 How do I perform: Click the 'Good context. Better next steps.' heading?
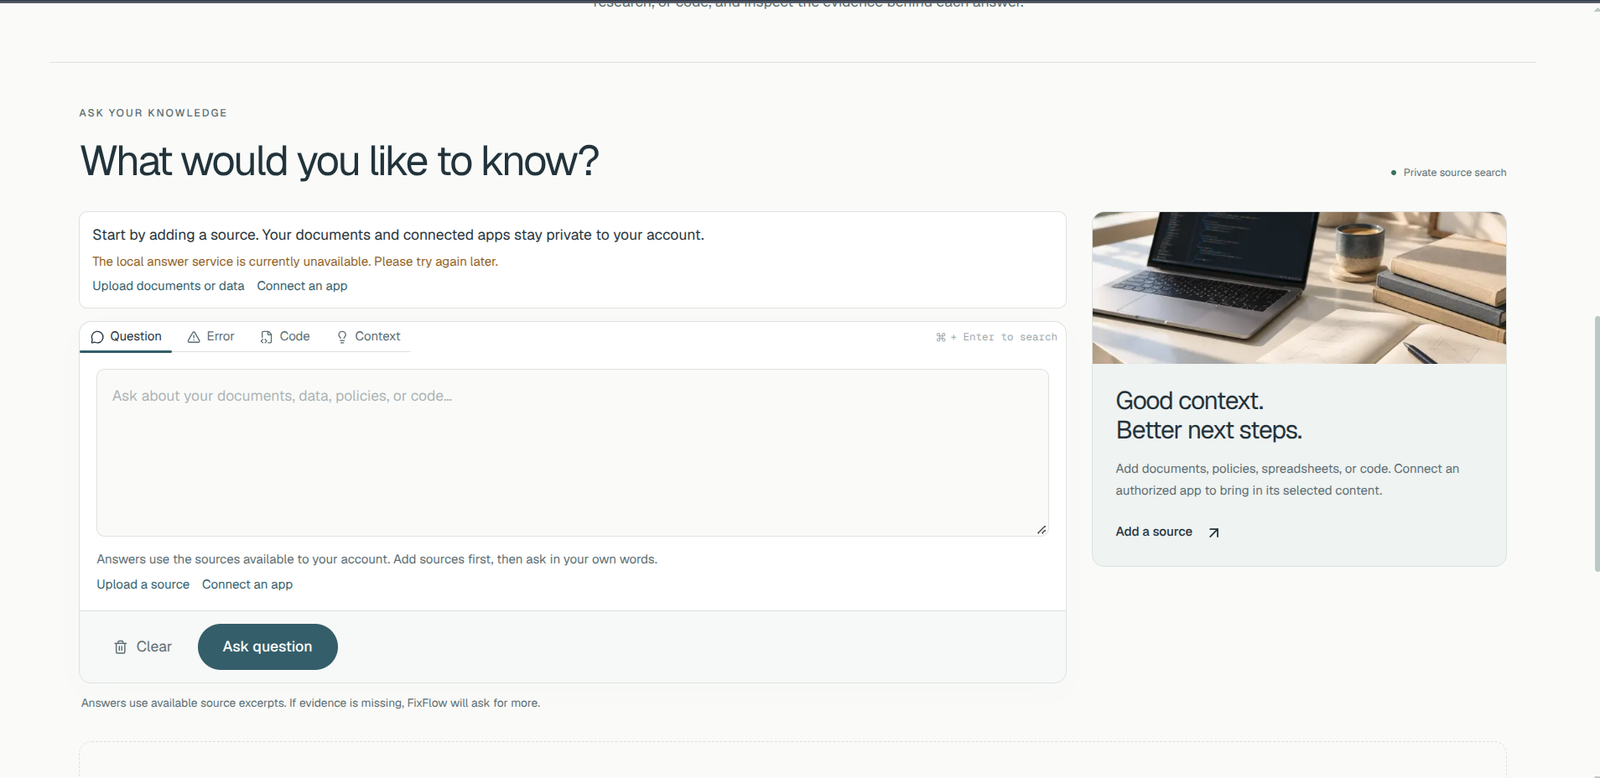[x=1209, y=416]
